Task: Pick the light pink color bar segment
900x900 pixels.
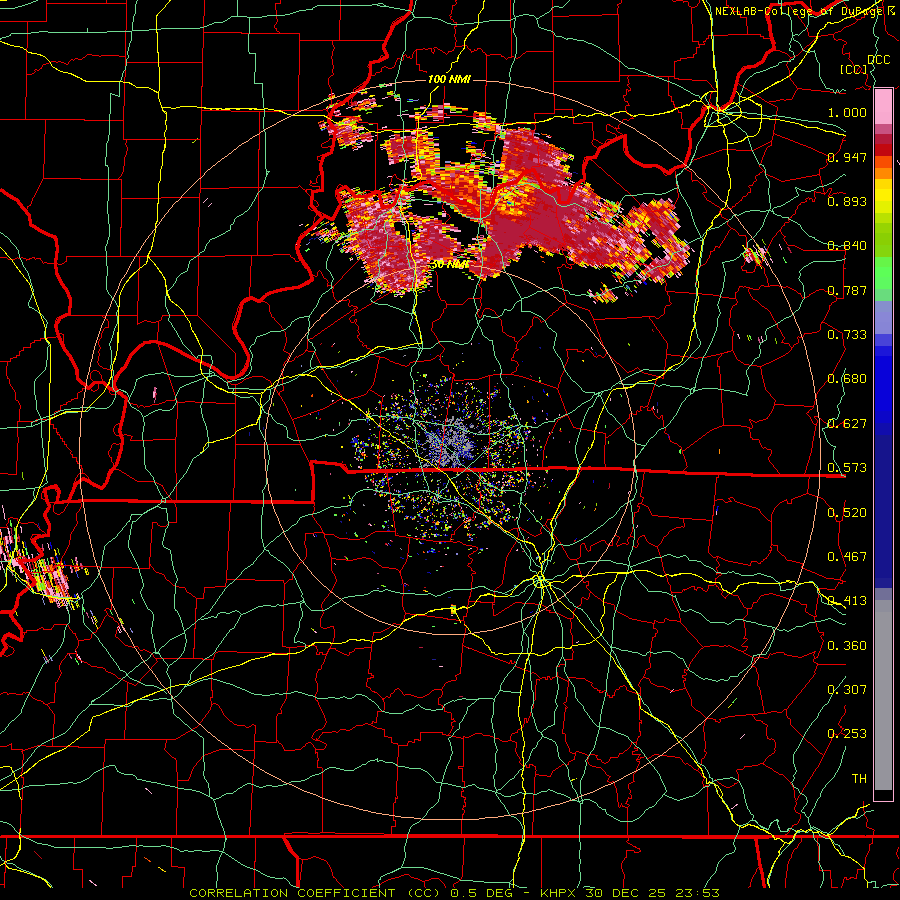Action: pos(883,106)
